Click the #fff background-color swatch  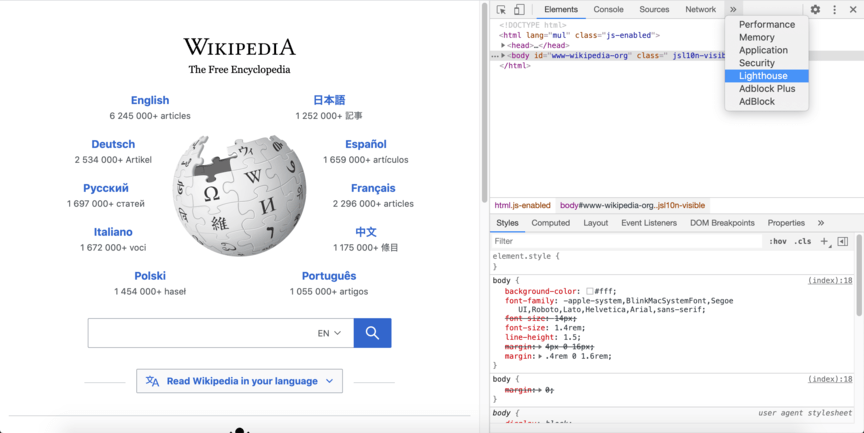[x=590, y=291]
